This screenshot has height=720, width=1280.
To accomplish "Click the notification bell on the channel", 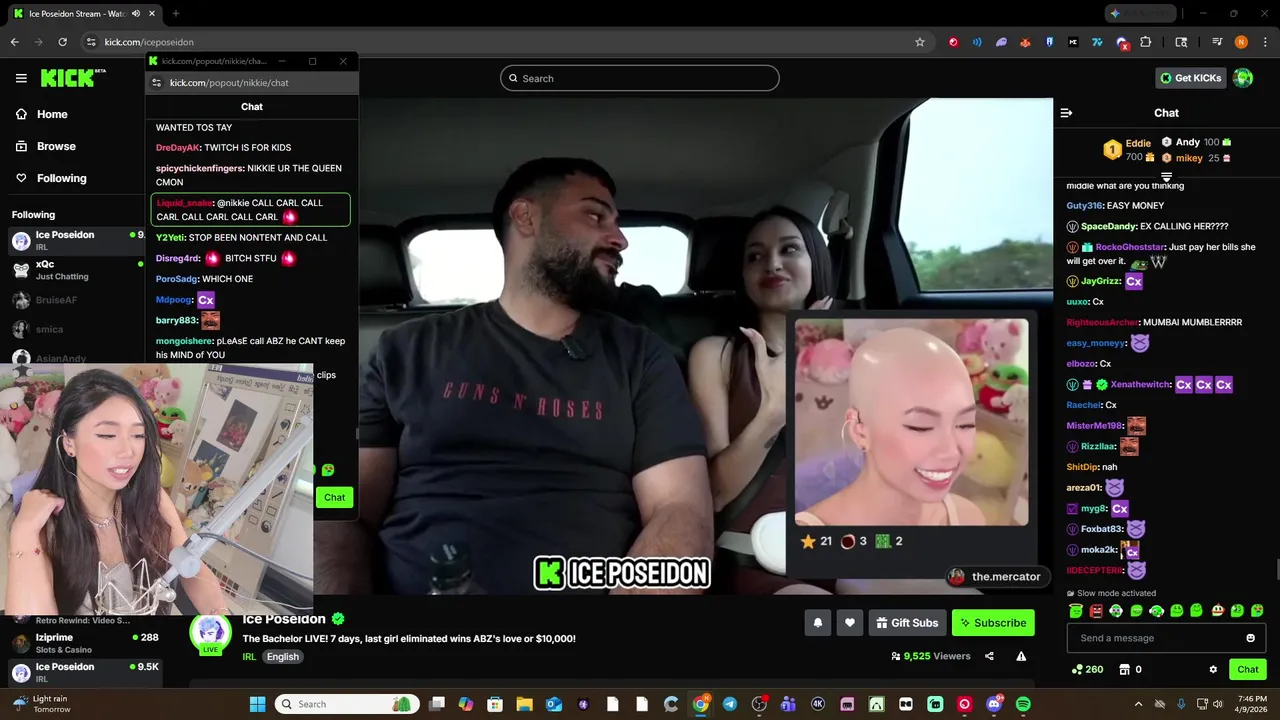I will point(818,623).
